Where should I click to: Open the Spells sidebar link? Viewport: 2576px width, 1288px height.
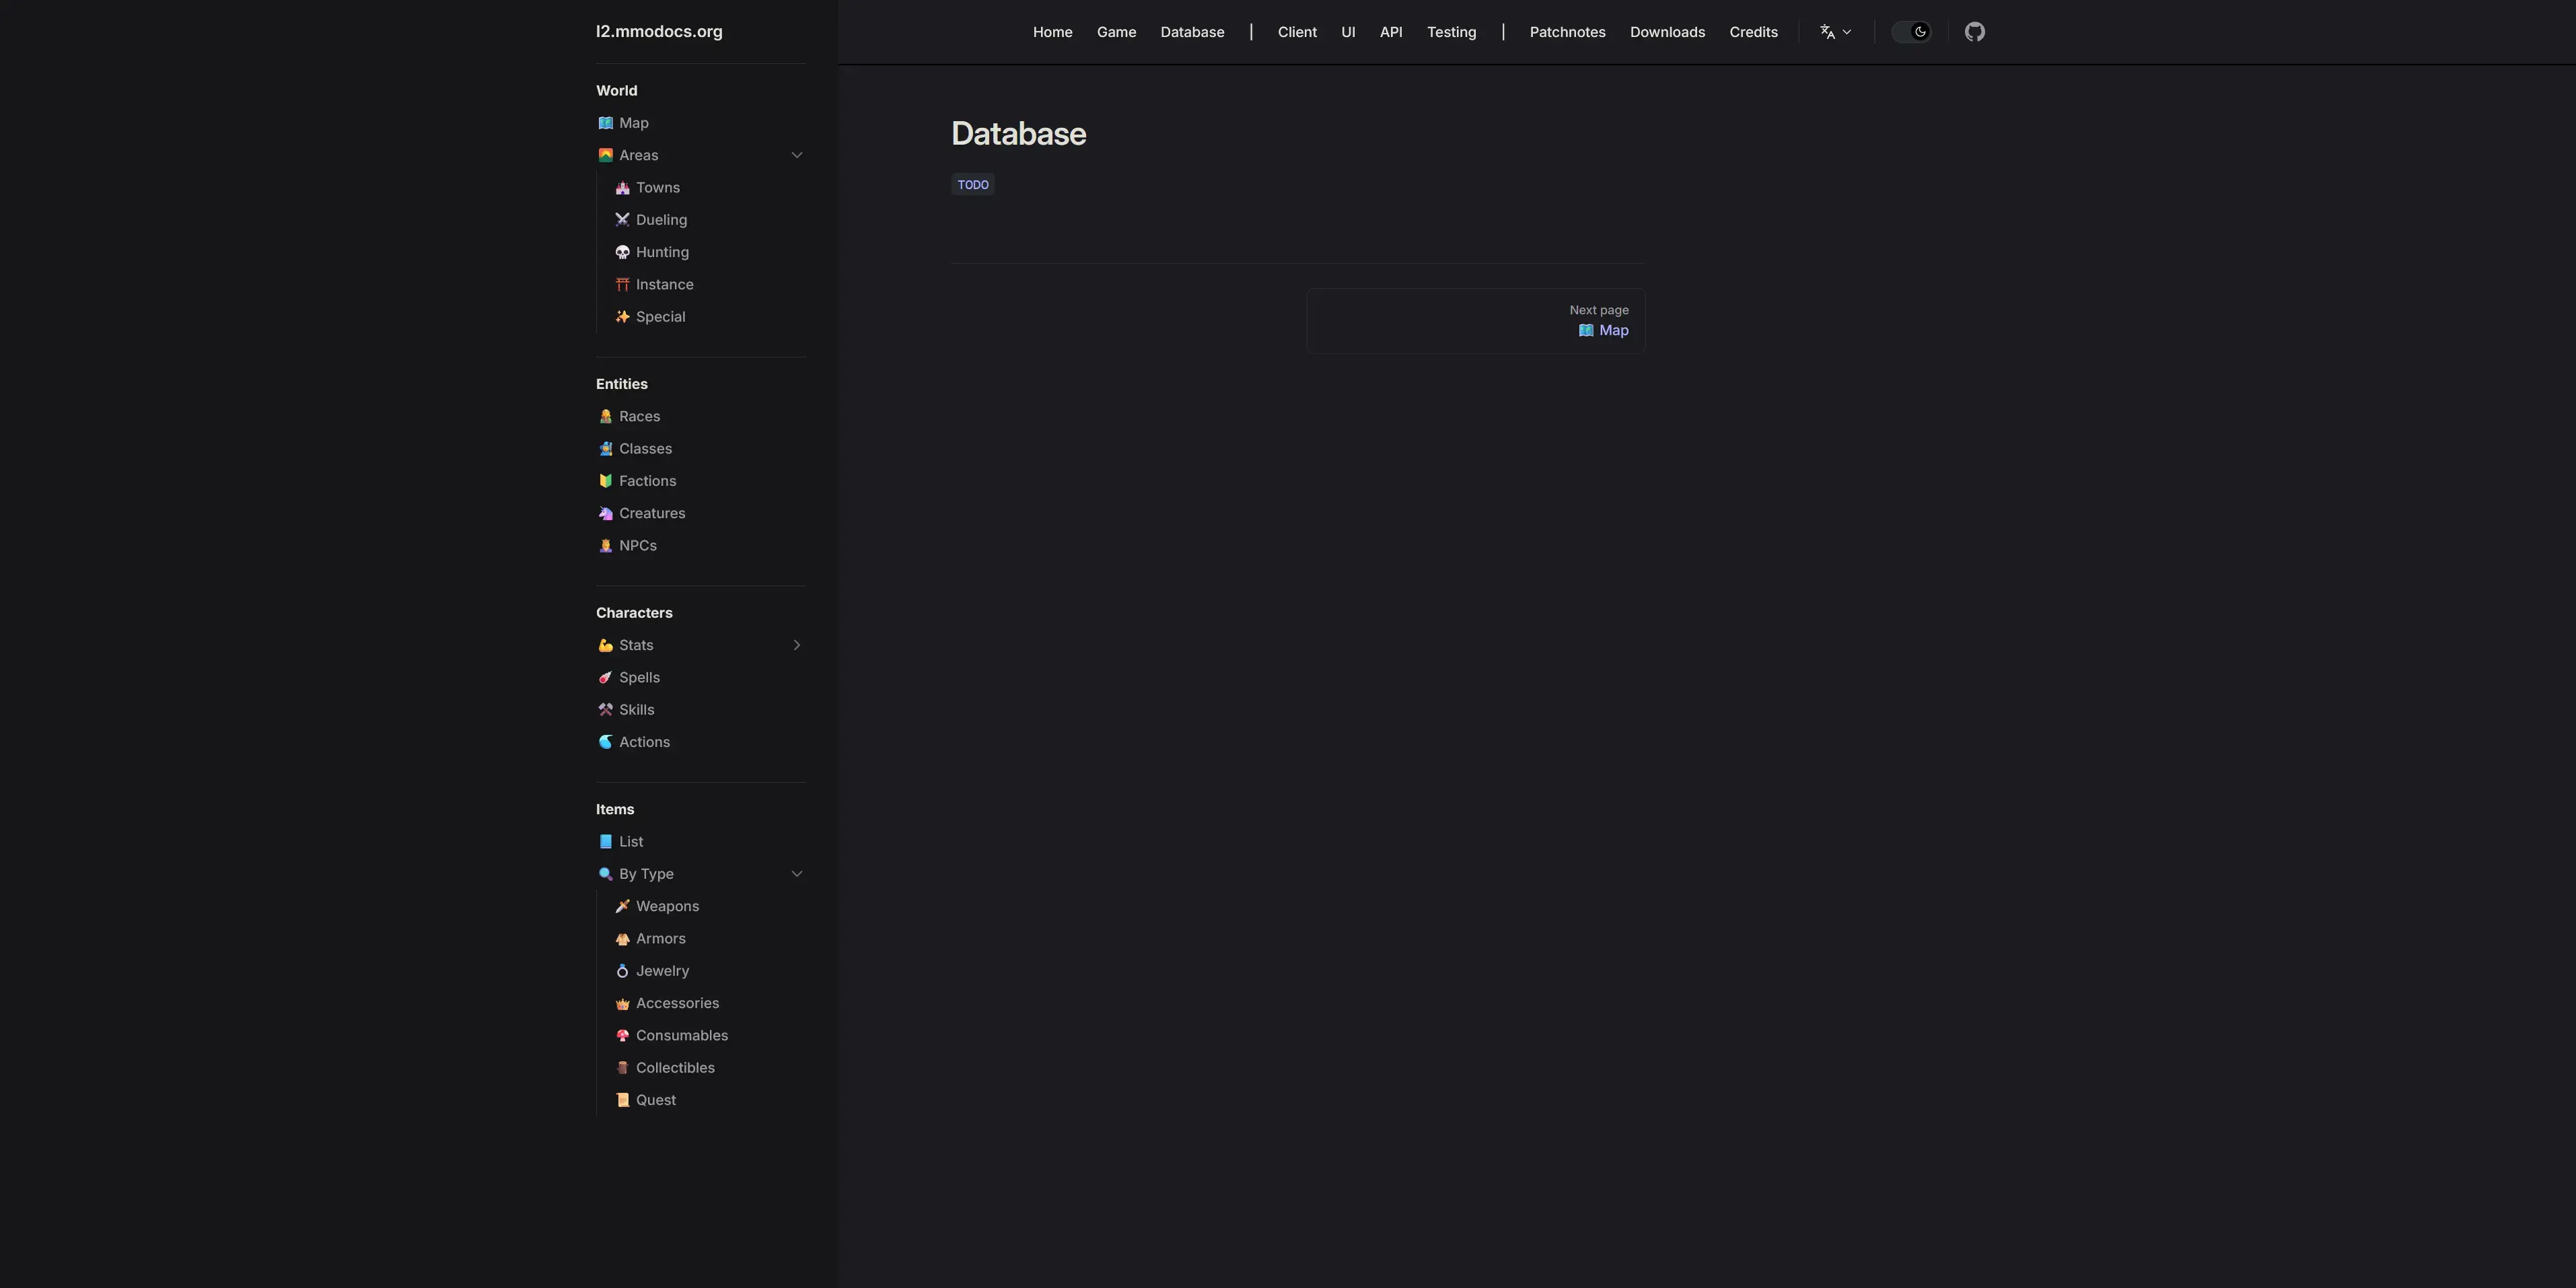coord(639,678)
